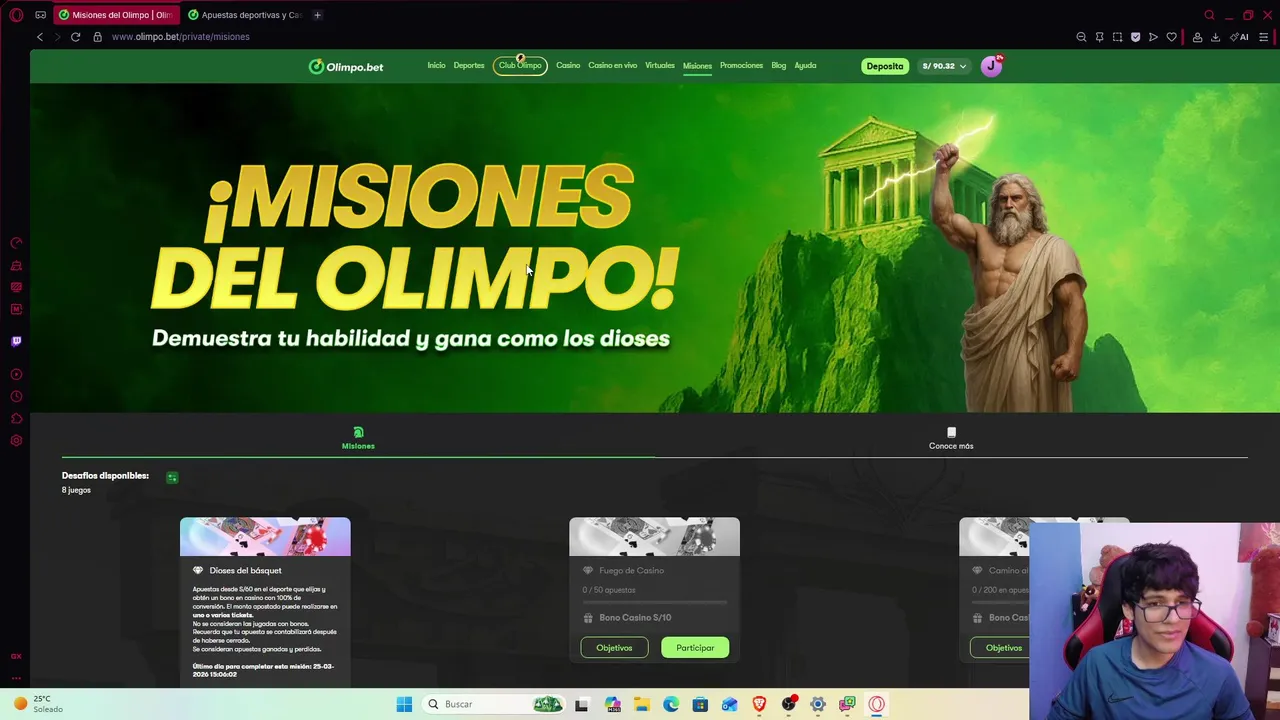Open Casino en vivo in the navigation
Viewport: 1280px width, 720px height.
pos(613,66)
